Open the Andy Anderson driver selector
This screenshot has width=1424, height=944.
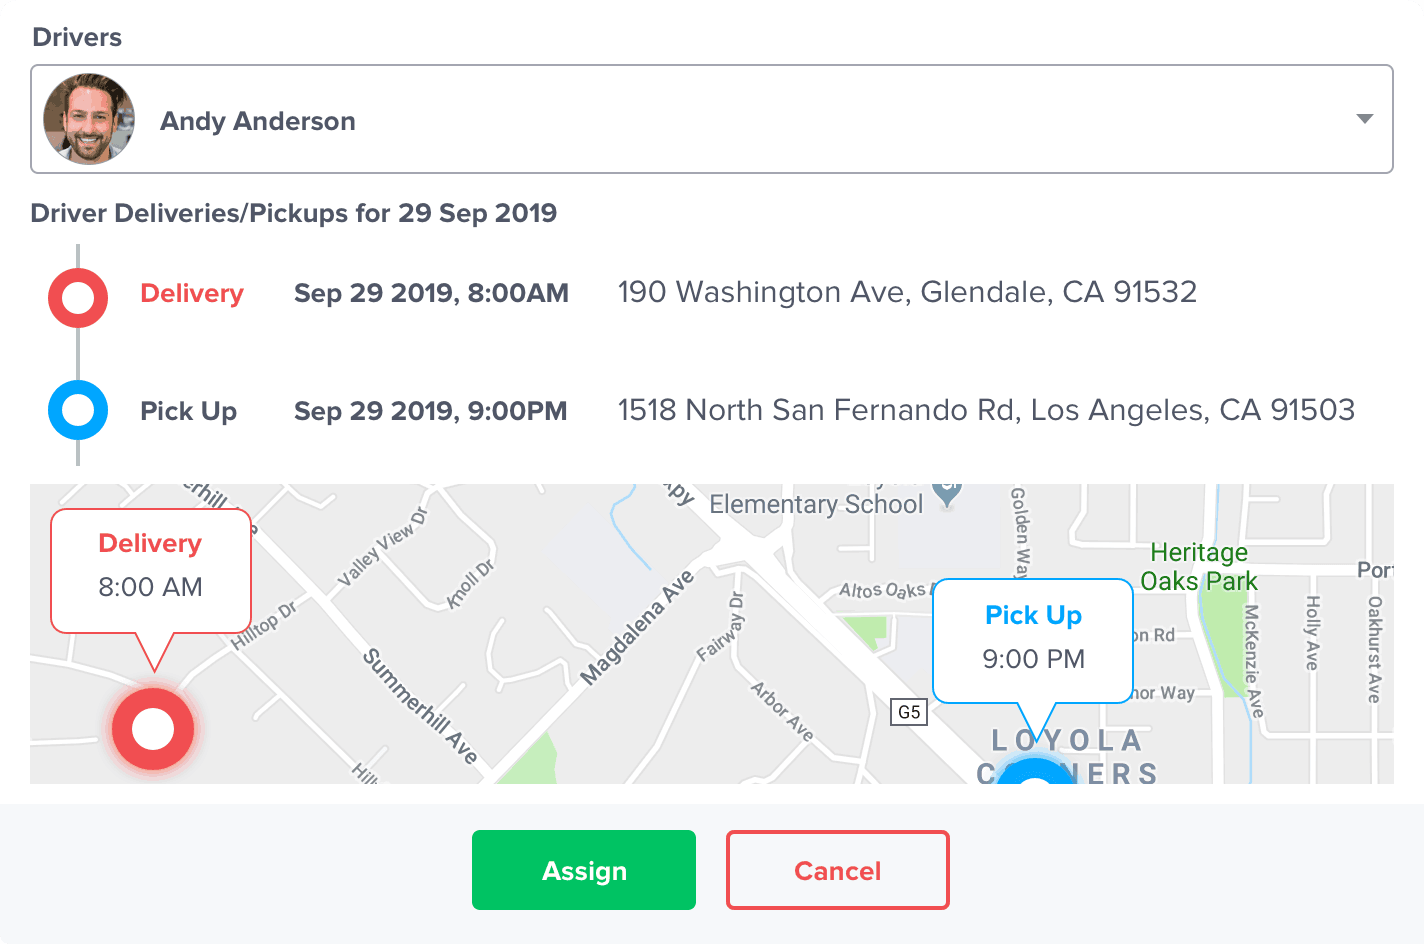click(x=712, y=119)
